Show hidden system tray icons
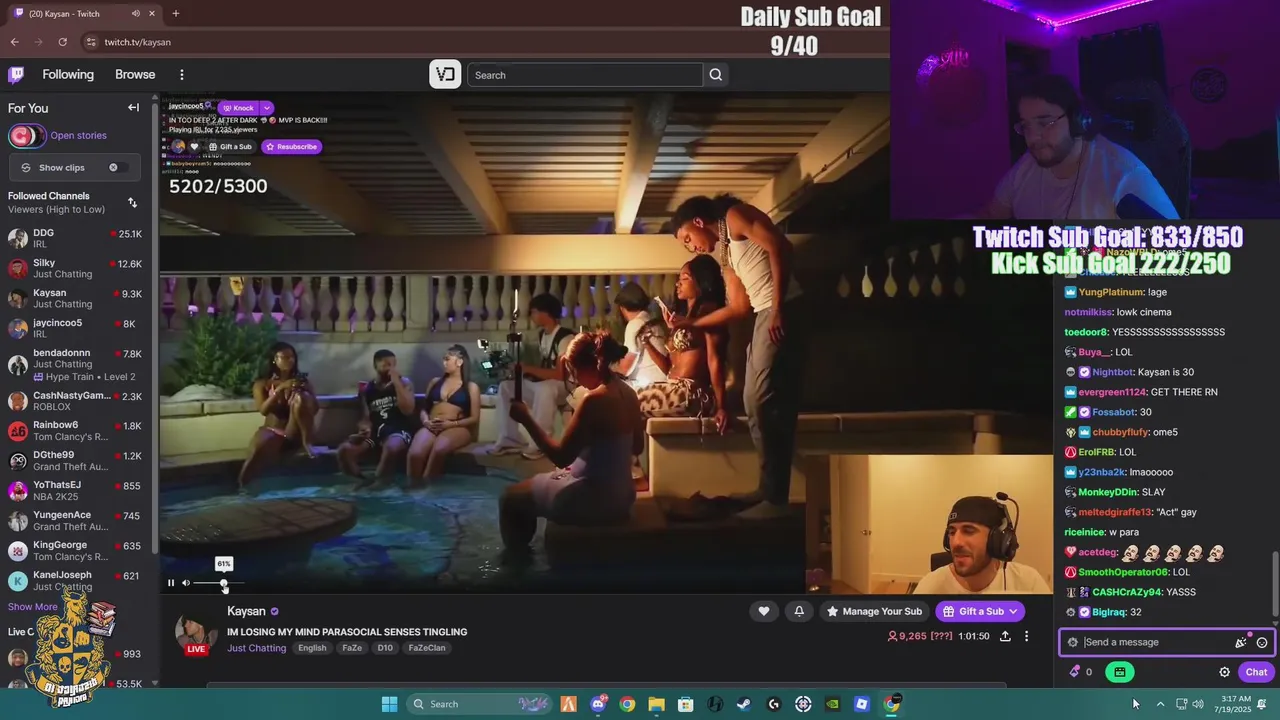 click(x=1160, y=704)
